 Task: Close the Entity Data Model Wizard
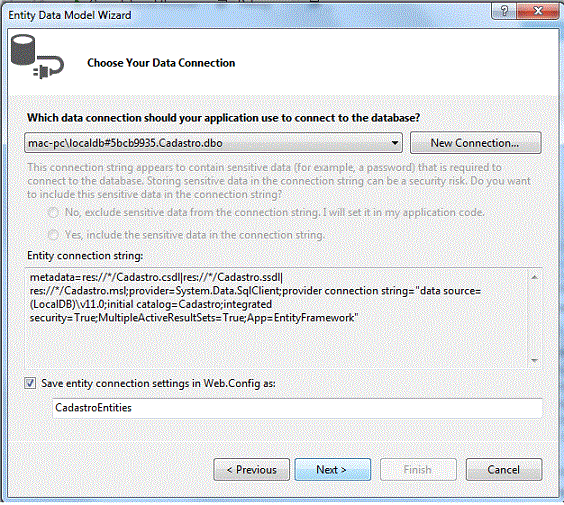pyautogui.click(x=538, y=11)
